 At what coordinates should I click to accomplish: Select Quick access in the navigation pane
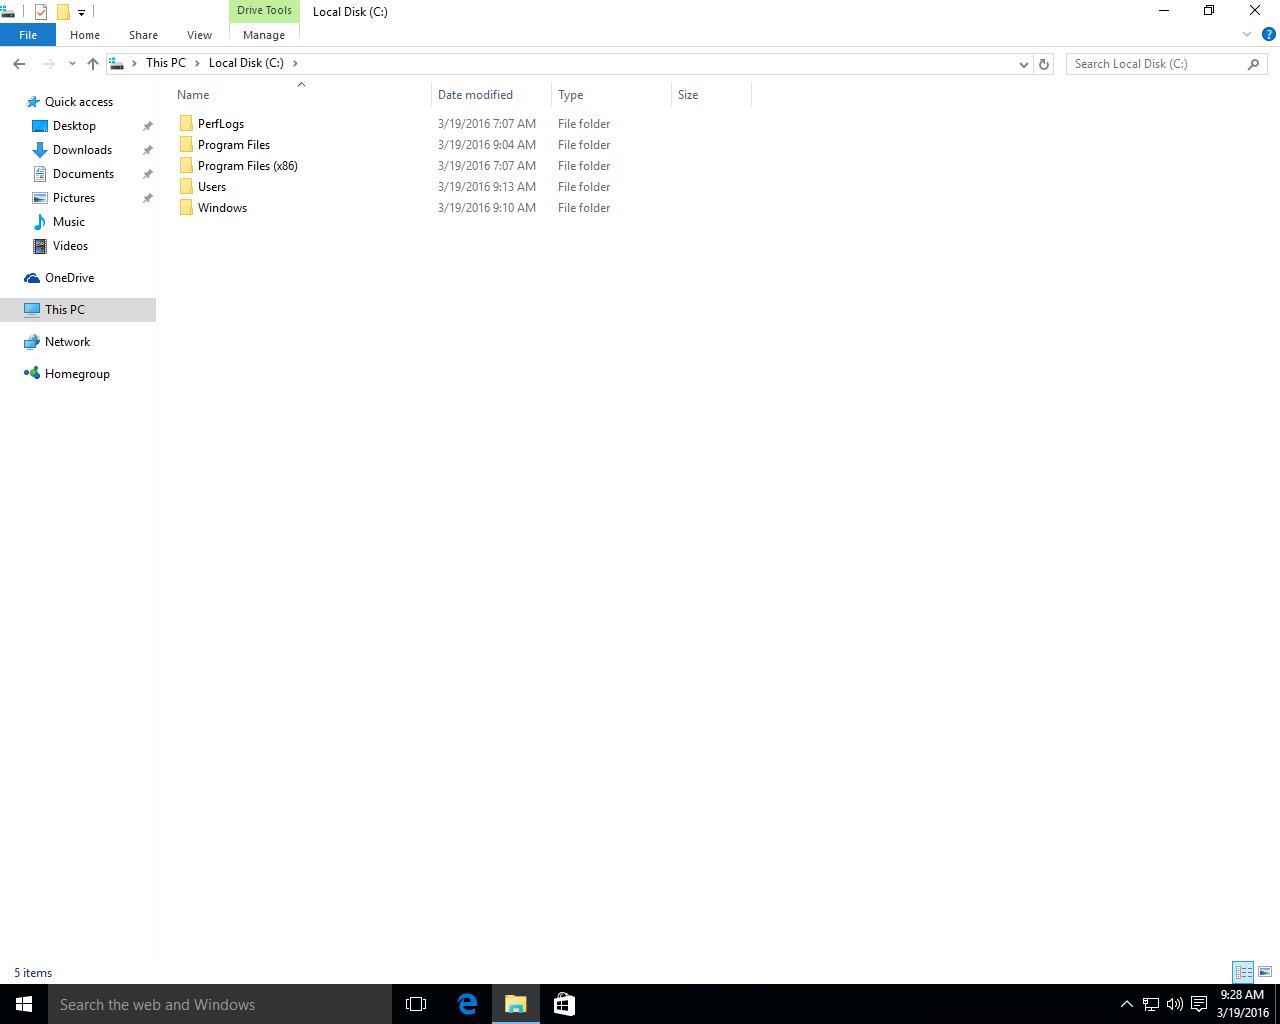click(78, 102)
